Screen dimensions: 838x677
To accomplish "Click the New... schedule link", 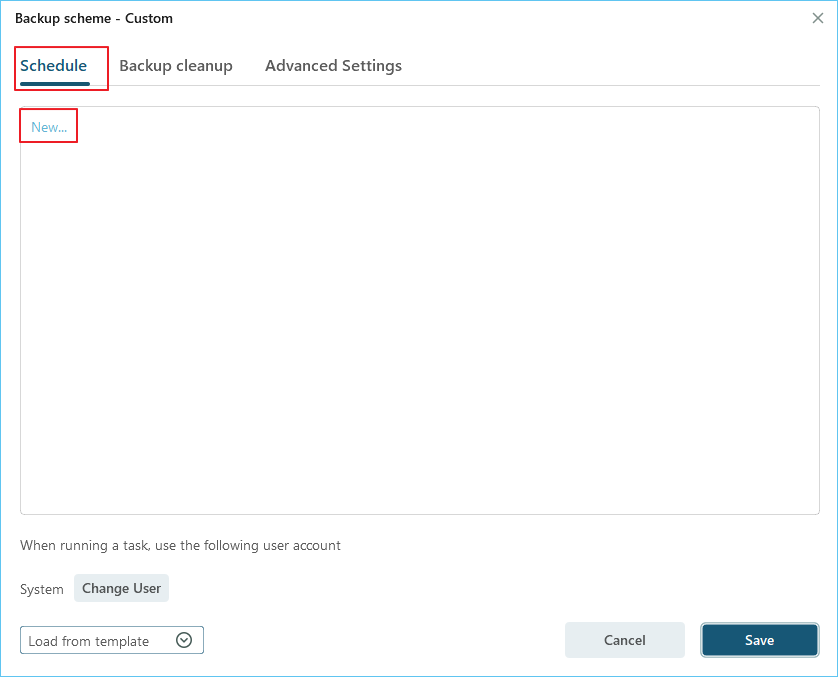I will (49, 127).
